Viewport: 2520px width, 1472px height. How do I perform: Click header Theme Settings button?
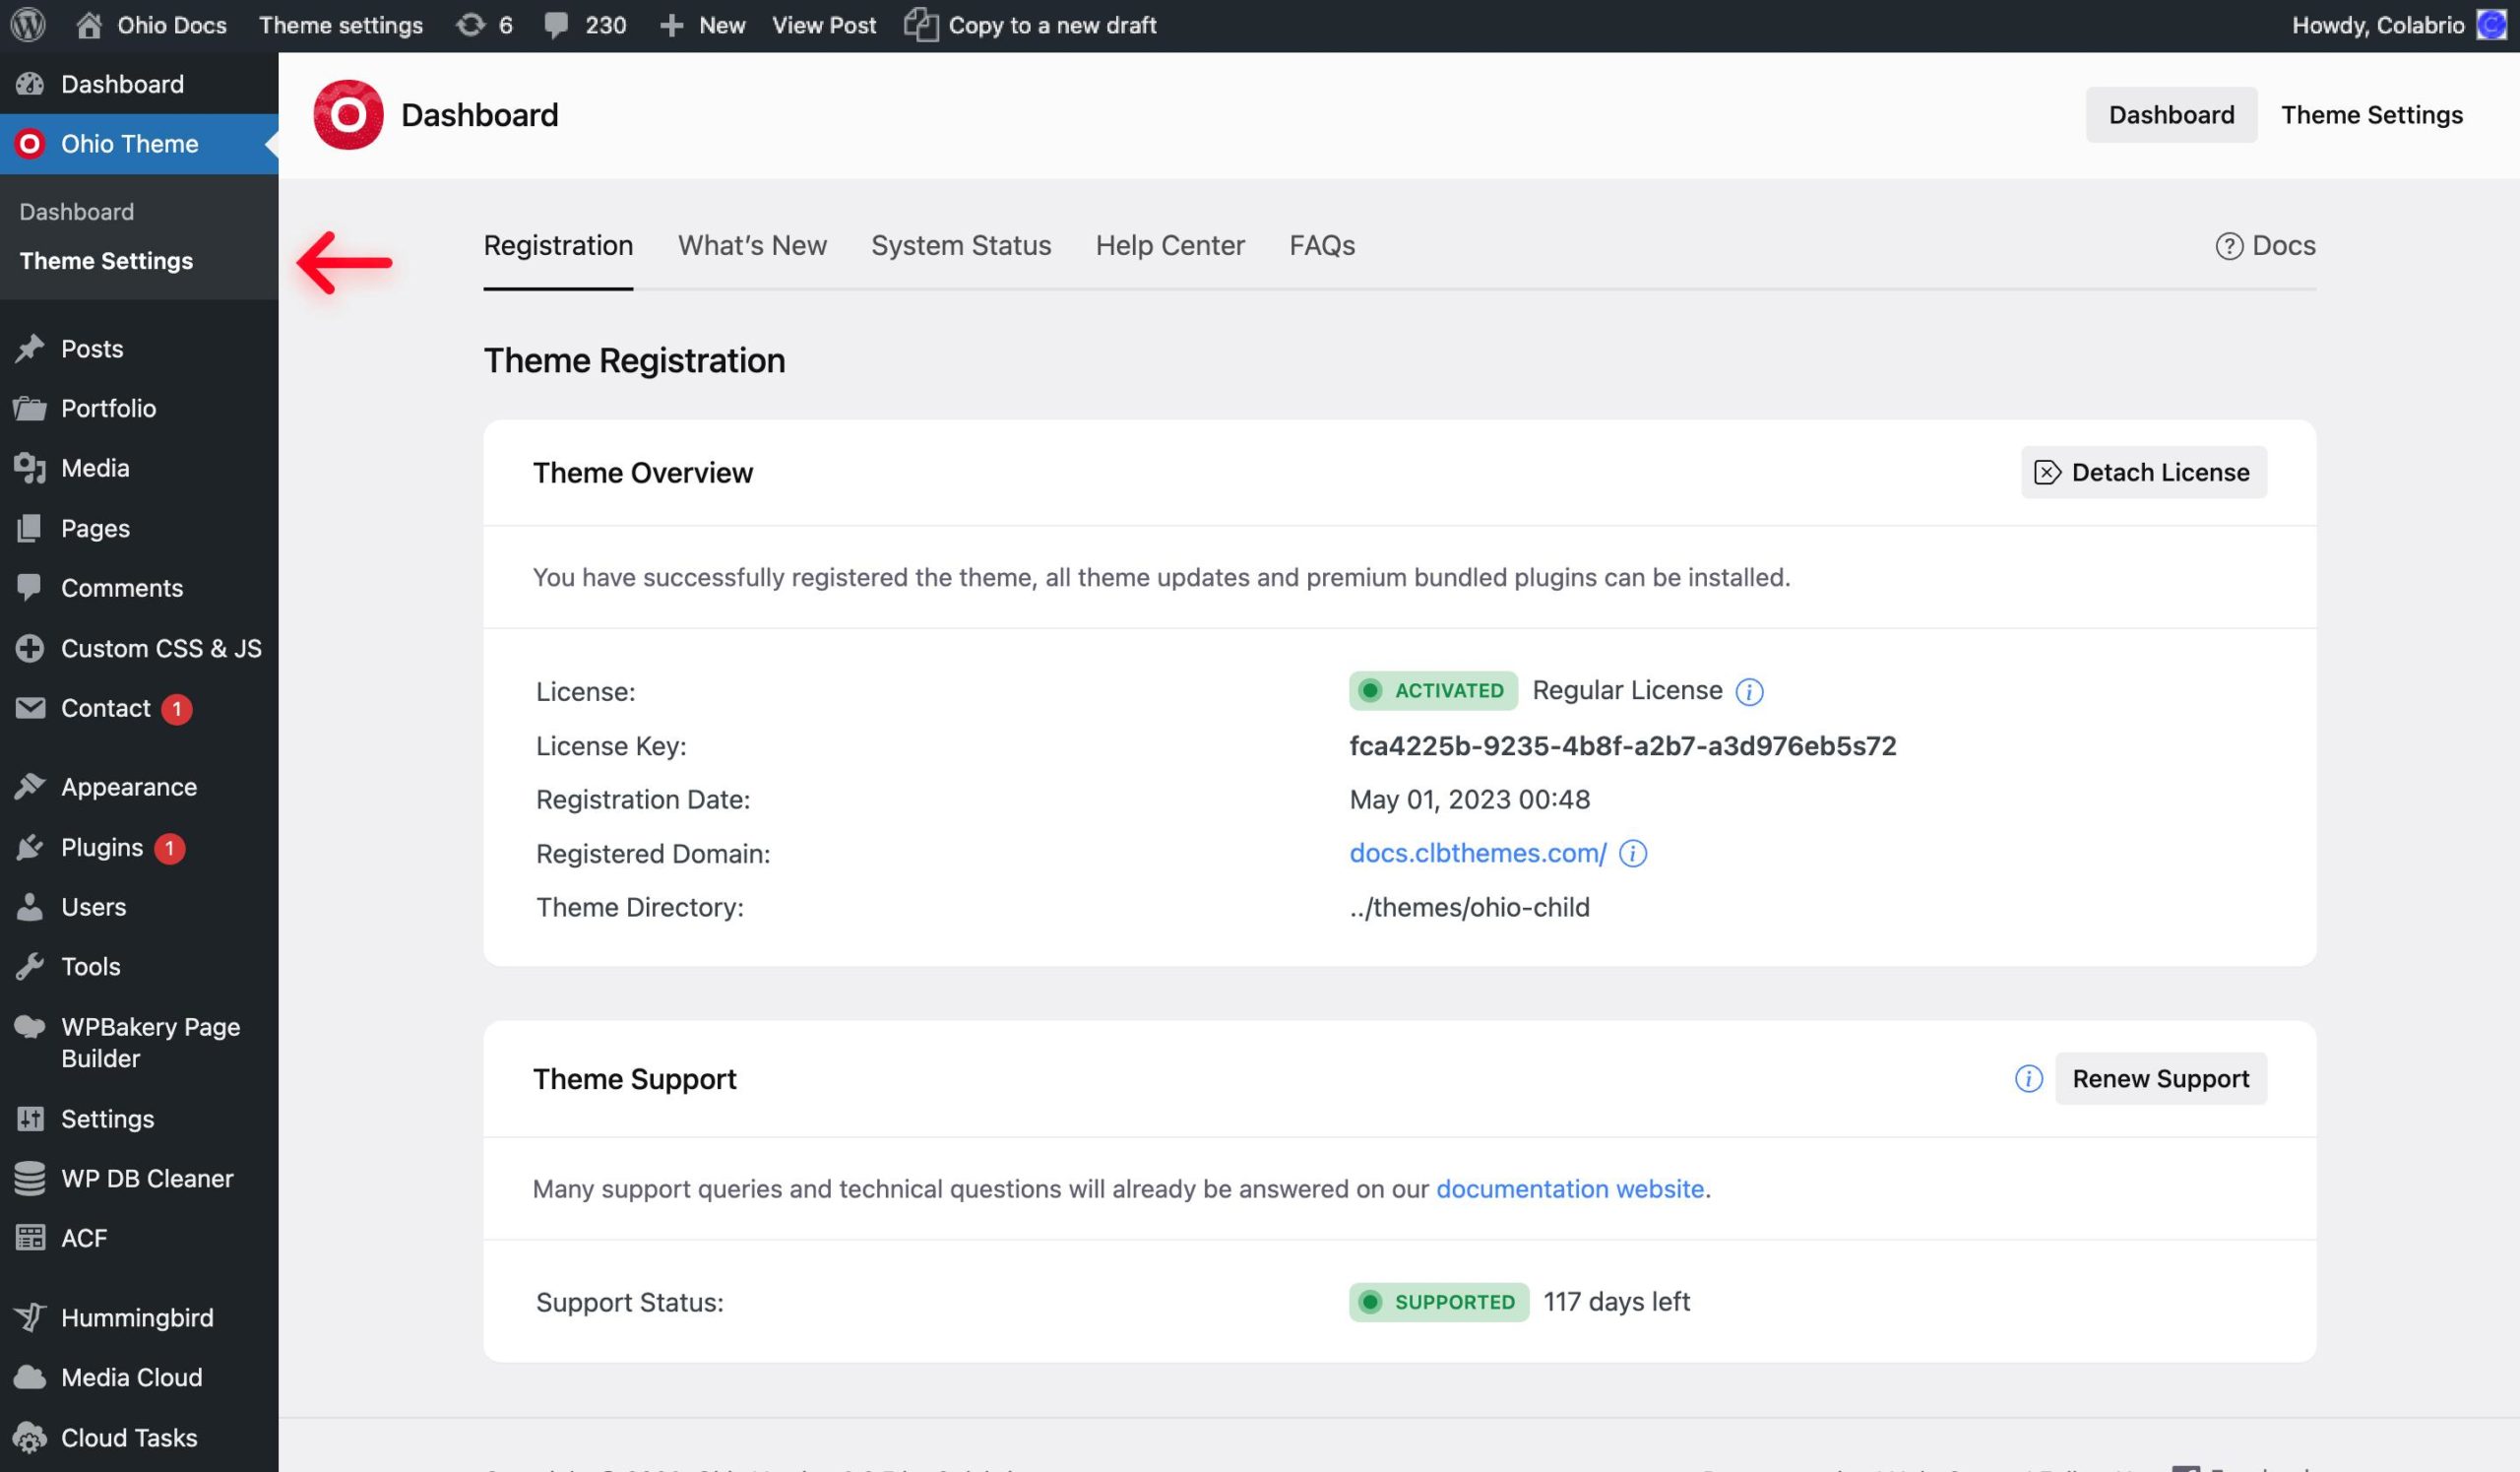pyautogui.click(x=2372, y=115)
